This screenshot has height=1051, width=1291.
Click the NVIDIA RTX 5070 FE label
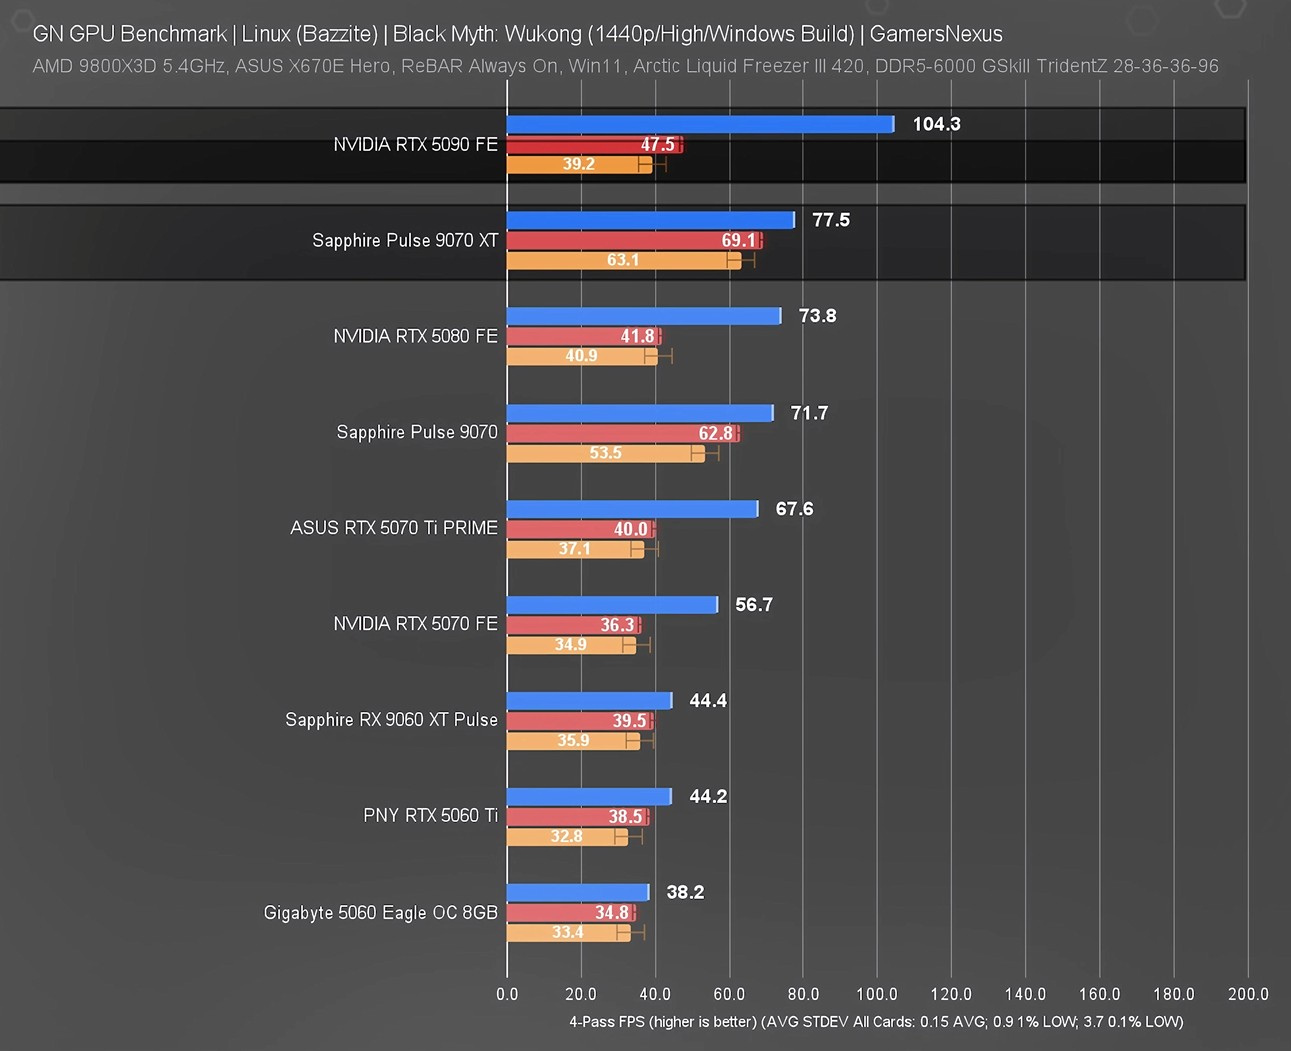pos(415,623)
